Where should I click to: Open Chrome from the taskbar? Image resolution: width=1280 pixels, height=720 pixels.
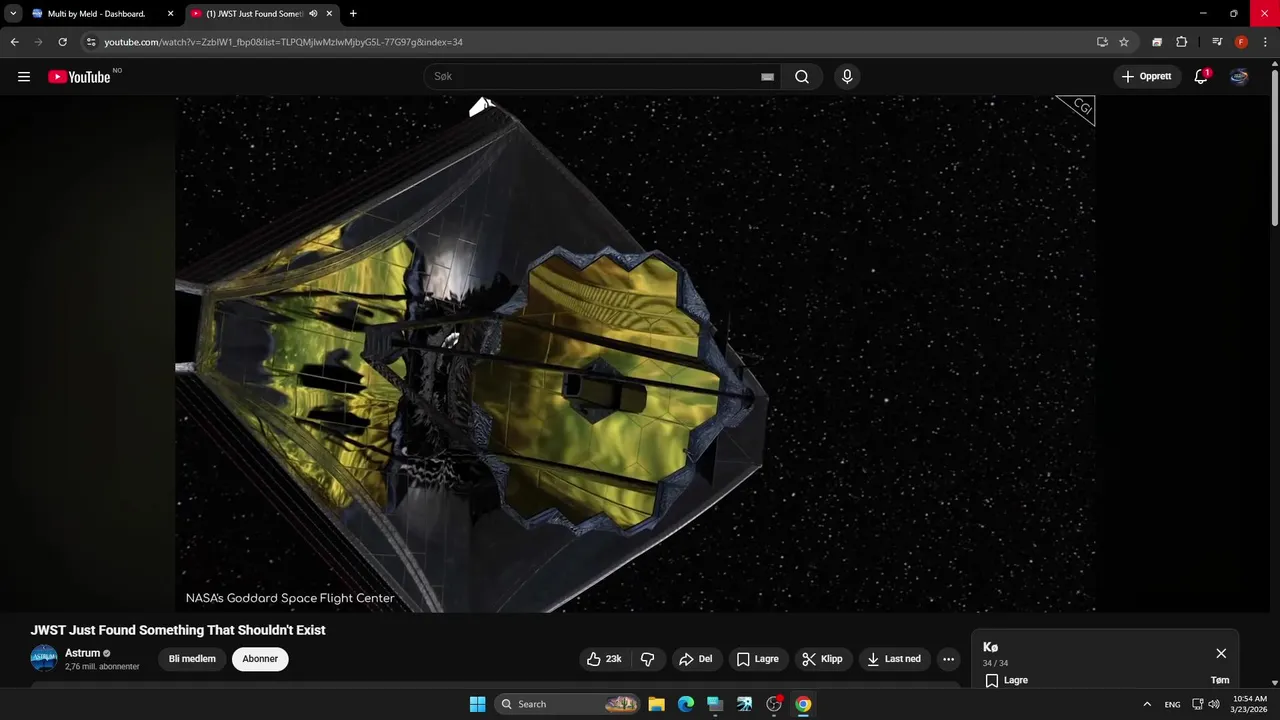point(803,704)
